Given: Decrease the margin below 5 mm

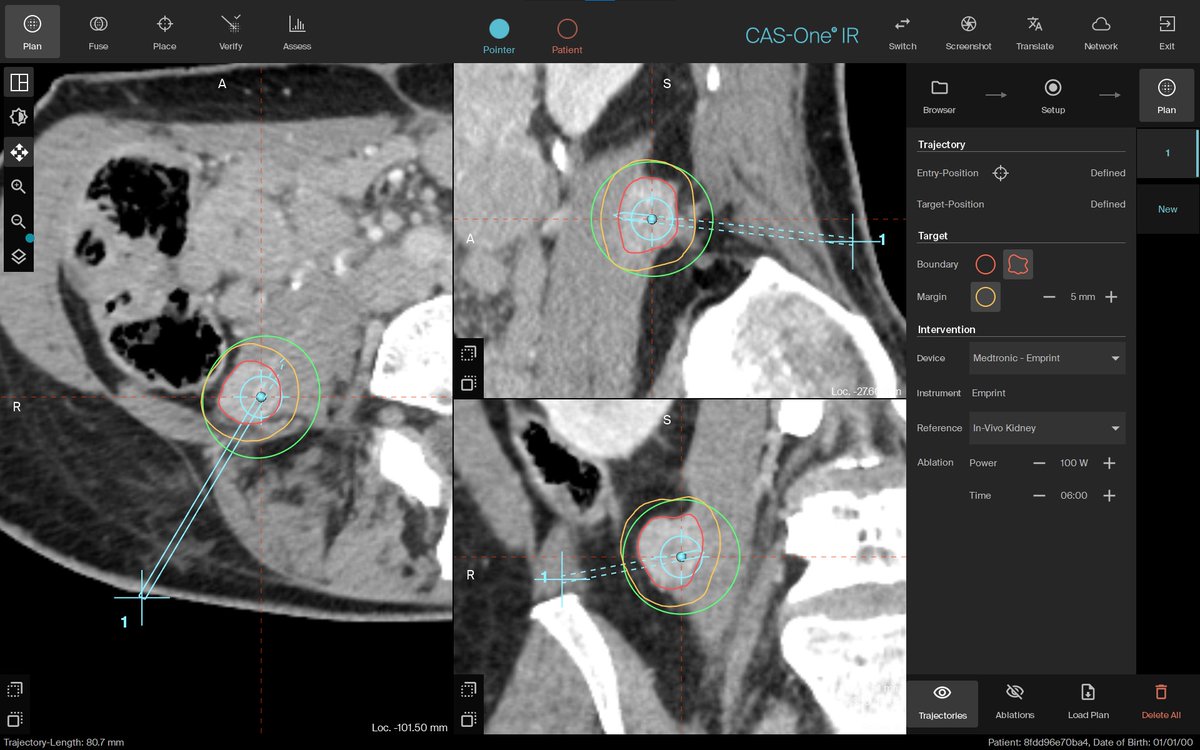Looking at the screenshot, I should pyautogui.click(x=1049, y=297).
